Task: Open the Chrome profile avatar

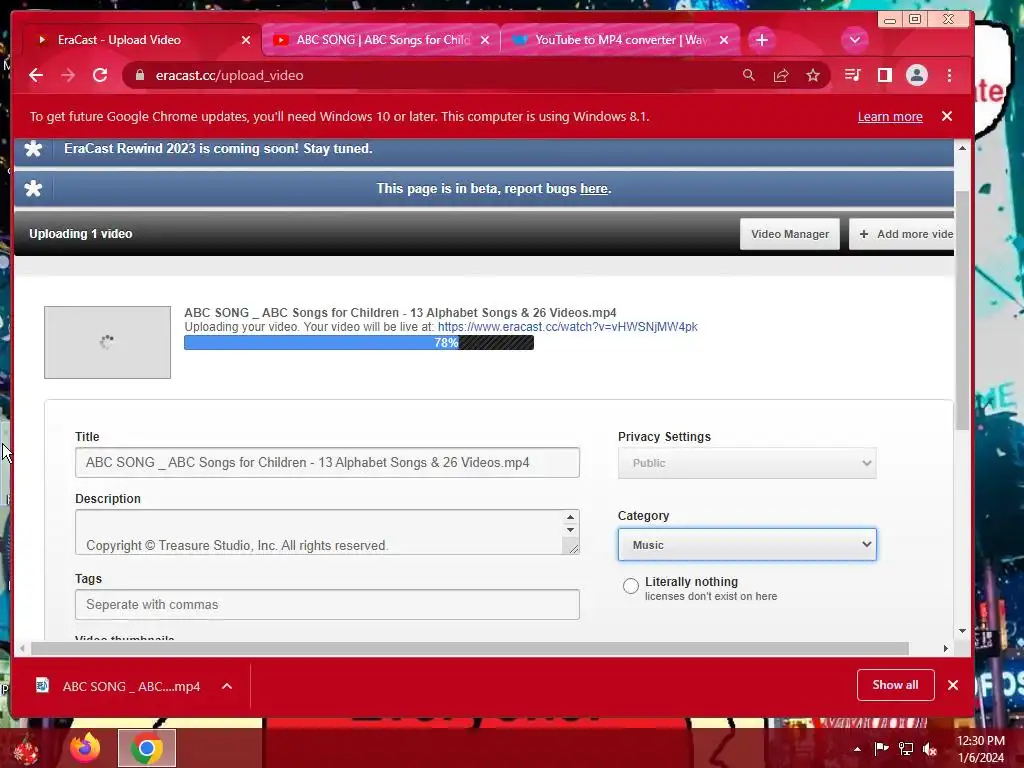Action: click(917, 75)
